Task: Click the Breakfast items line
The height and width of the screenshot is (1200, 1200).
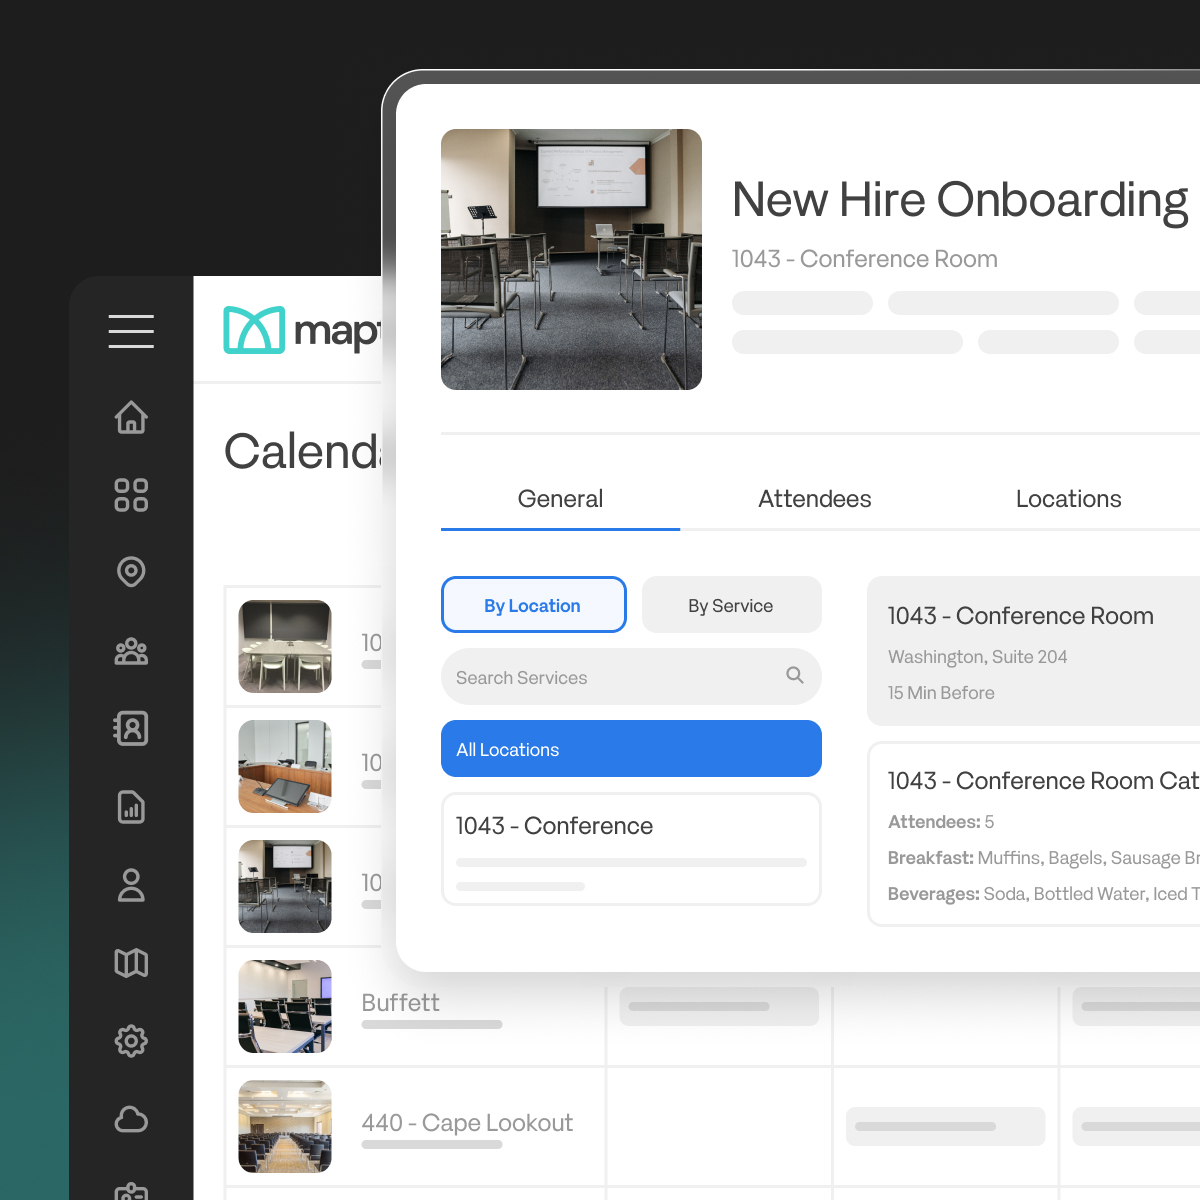Action: pyautogui.click(x=1044, y=858)
